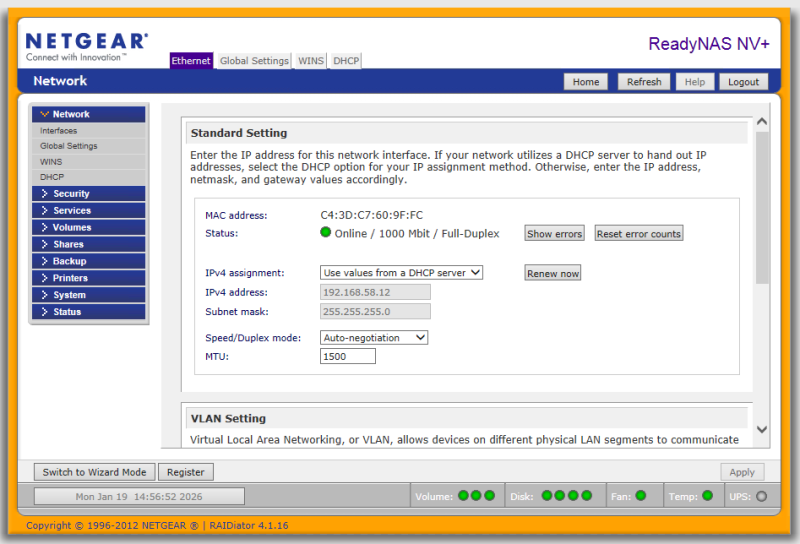This screenshot has width=800, height=544.
Task: Select Interfaces in sidebar
Action: (58, 131)
